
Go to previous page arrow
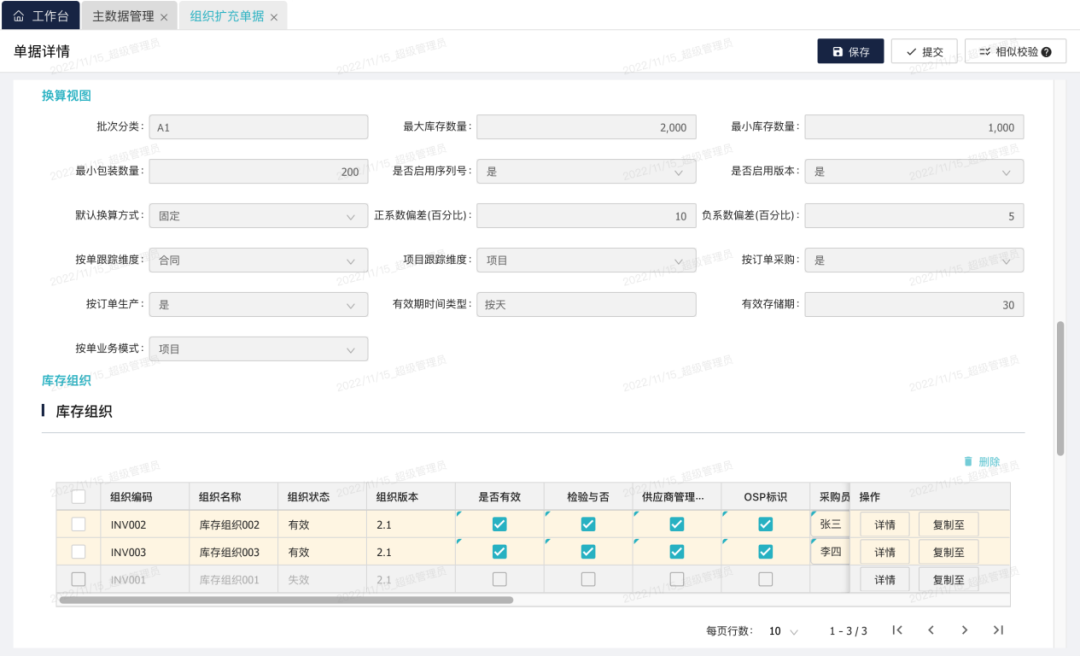click(x=931, y=630)
